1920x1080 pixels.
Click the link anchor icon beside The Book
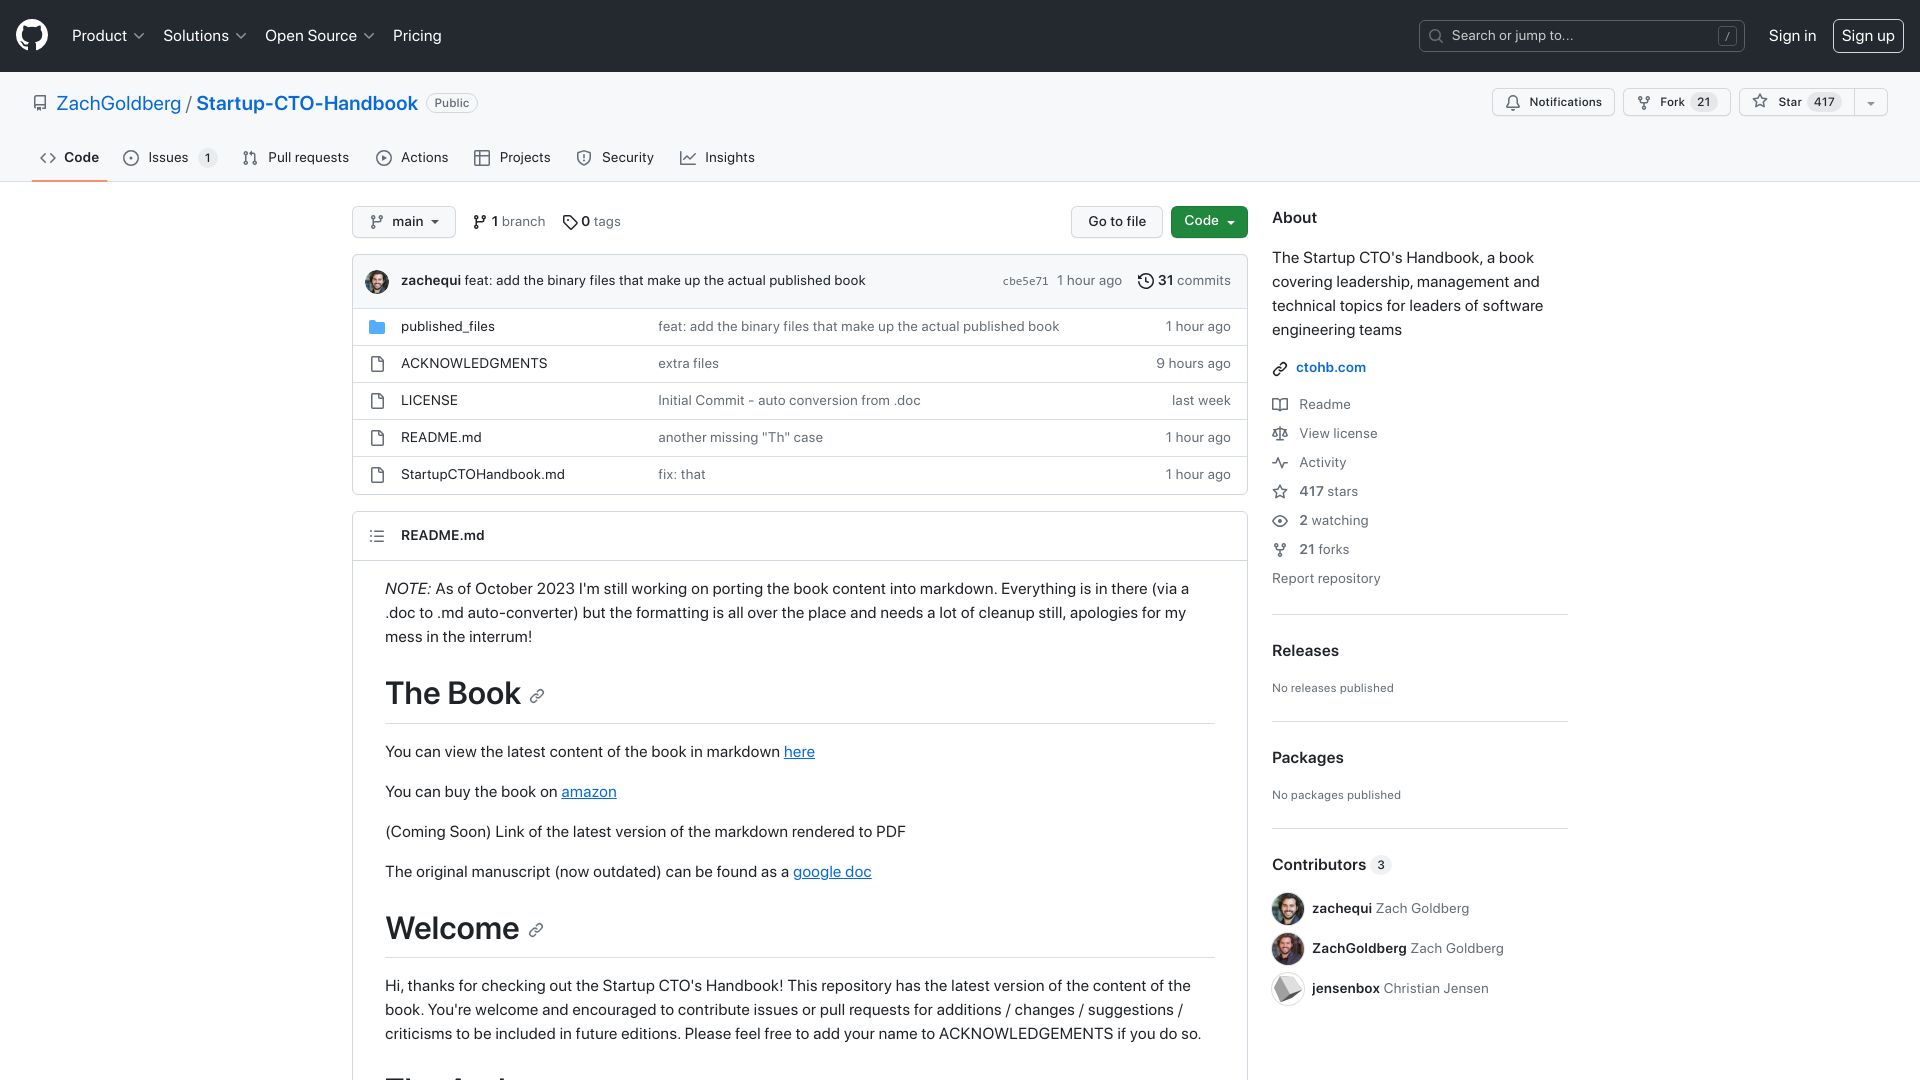[537, 696]
